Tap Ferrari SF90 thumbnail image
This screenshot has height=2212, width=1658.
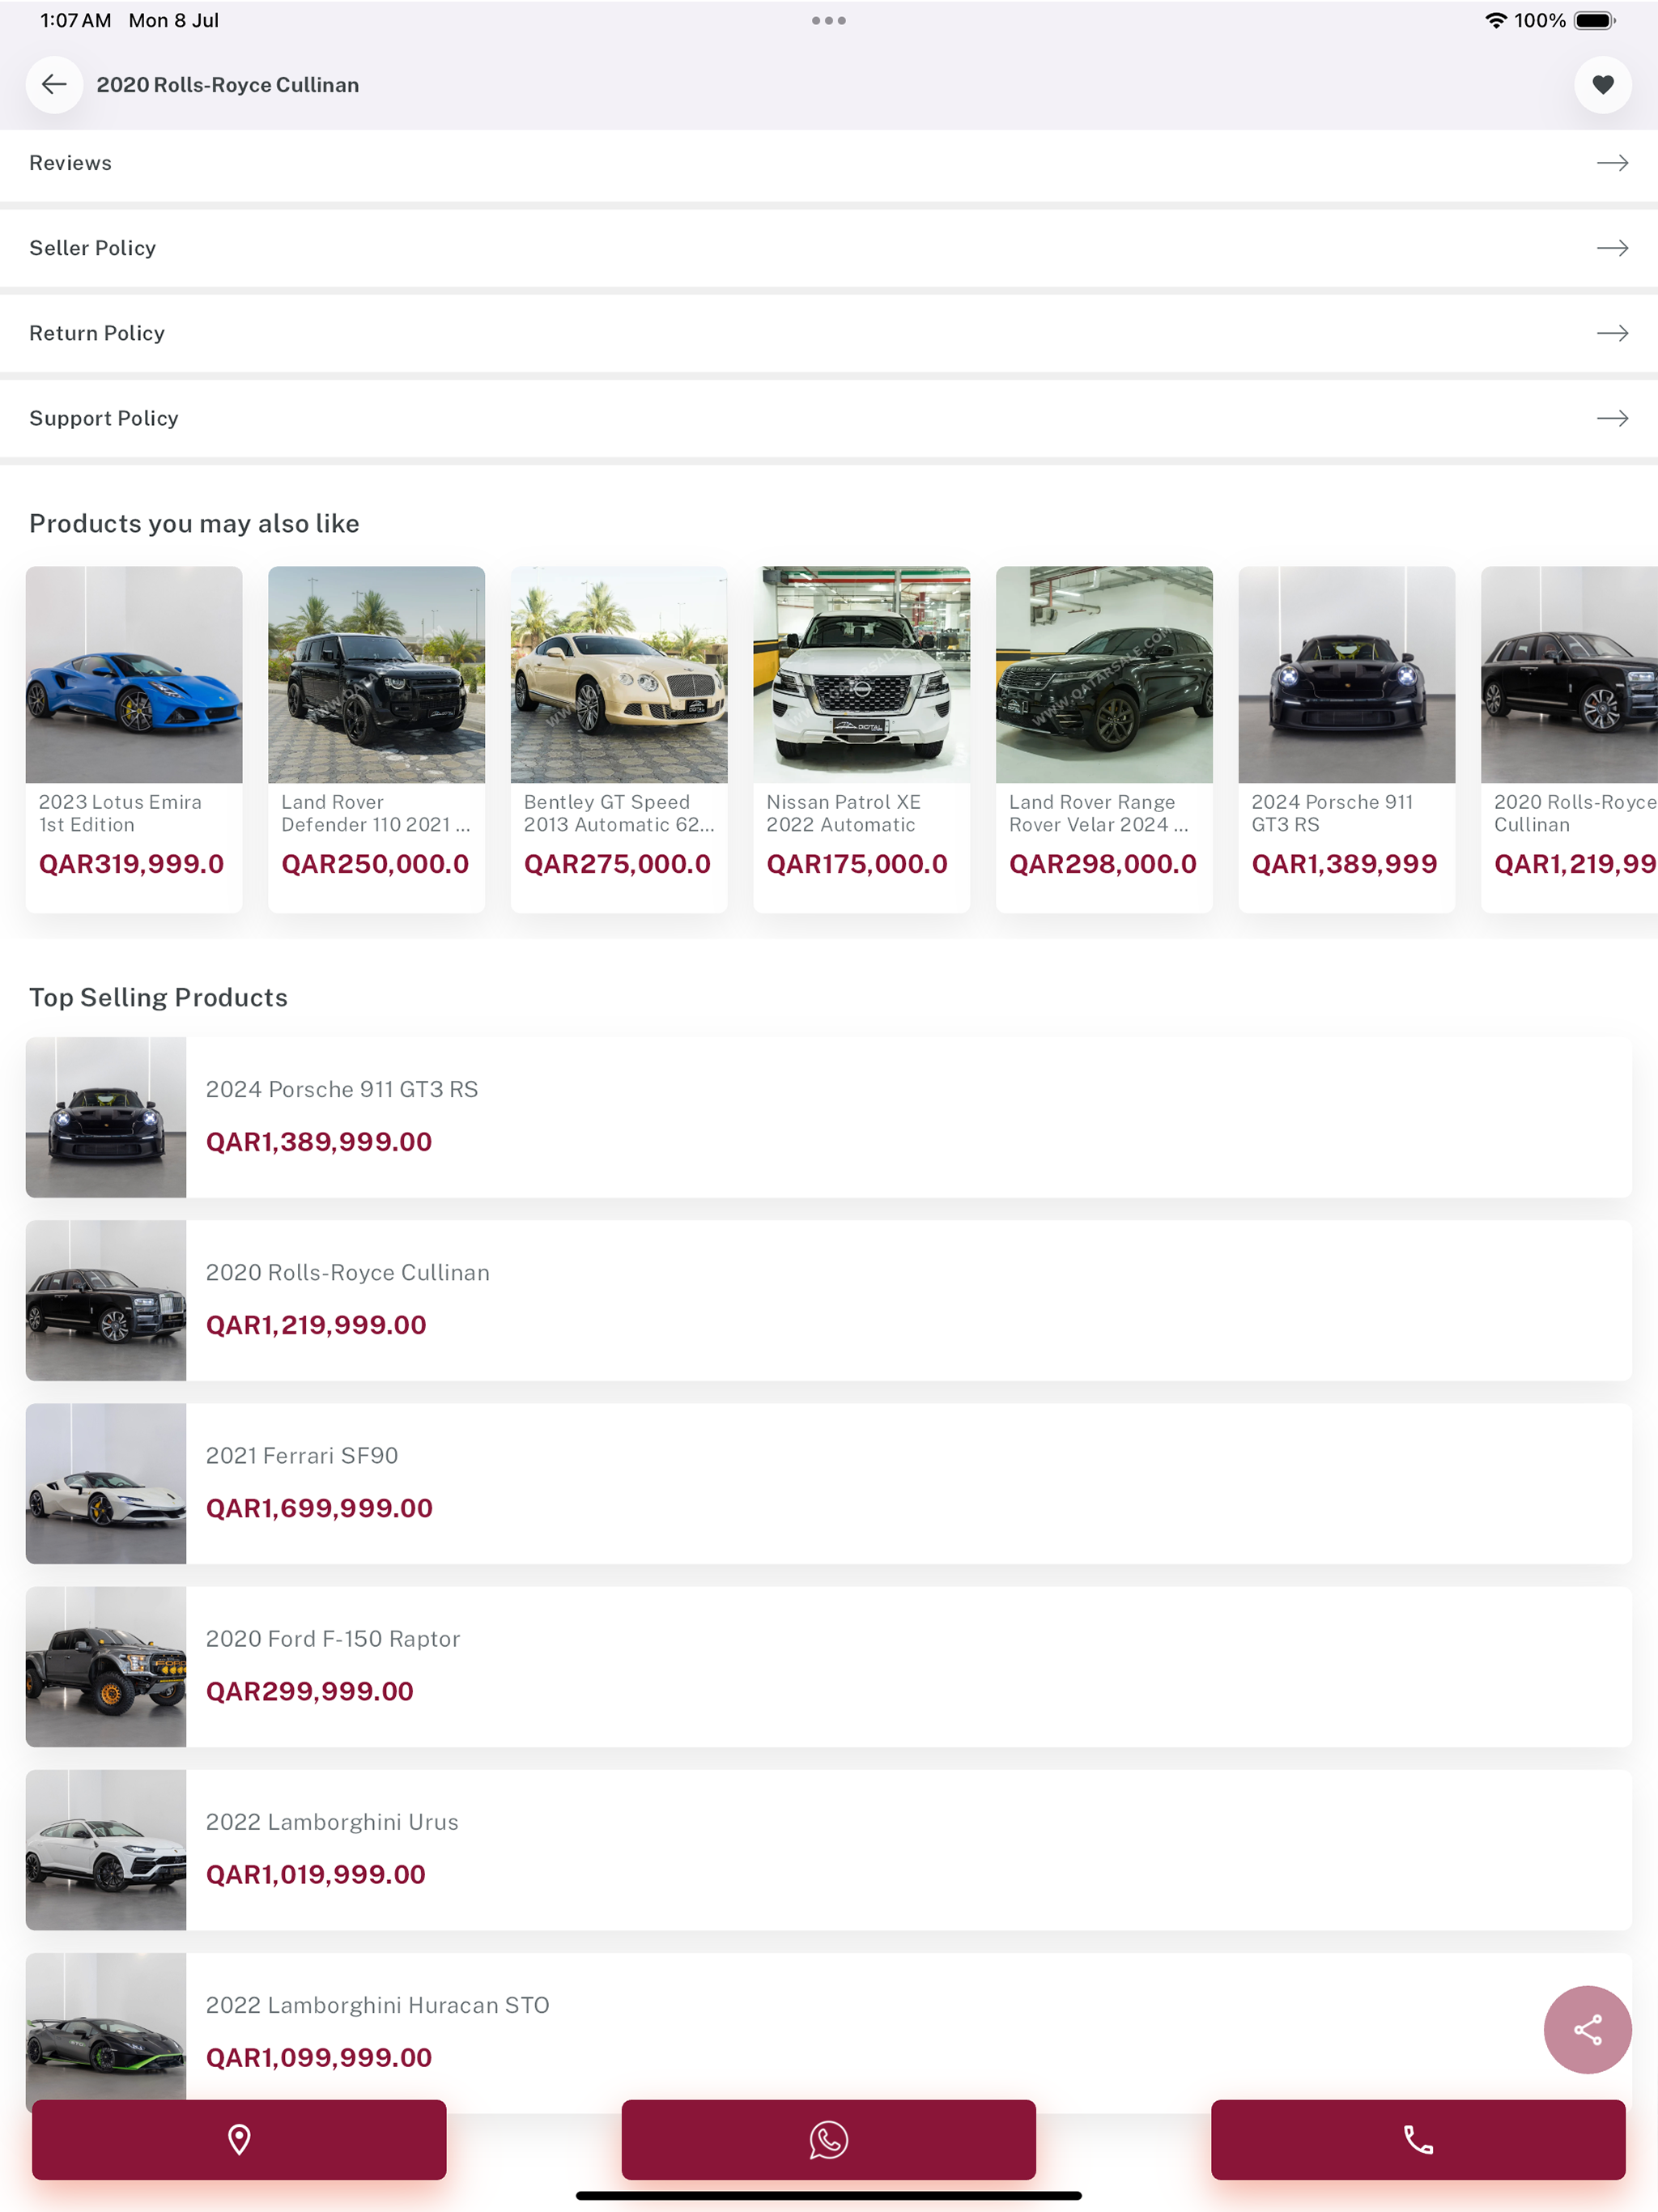click(x=106, y=1483)
